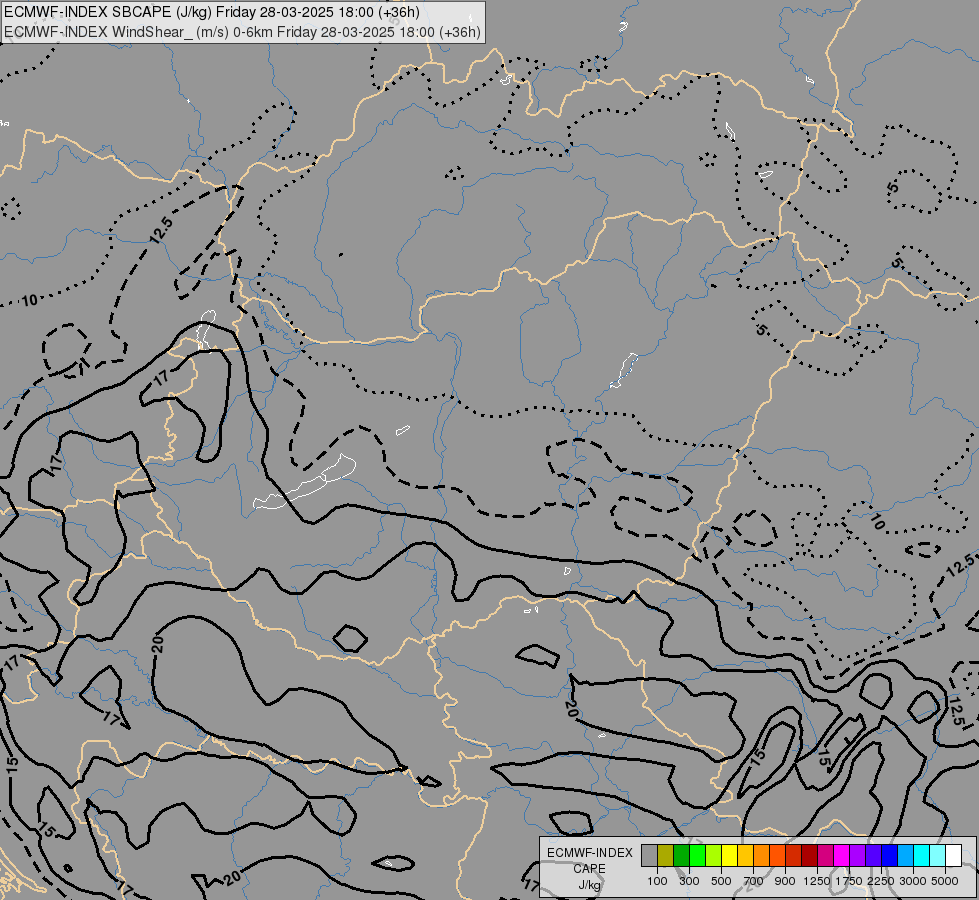Click the legend value 3000

click(x=913, y=881)
